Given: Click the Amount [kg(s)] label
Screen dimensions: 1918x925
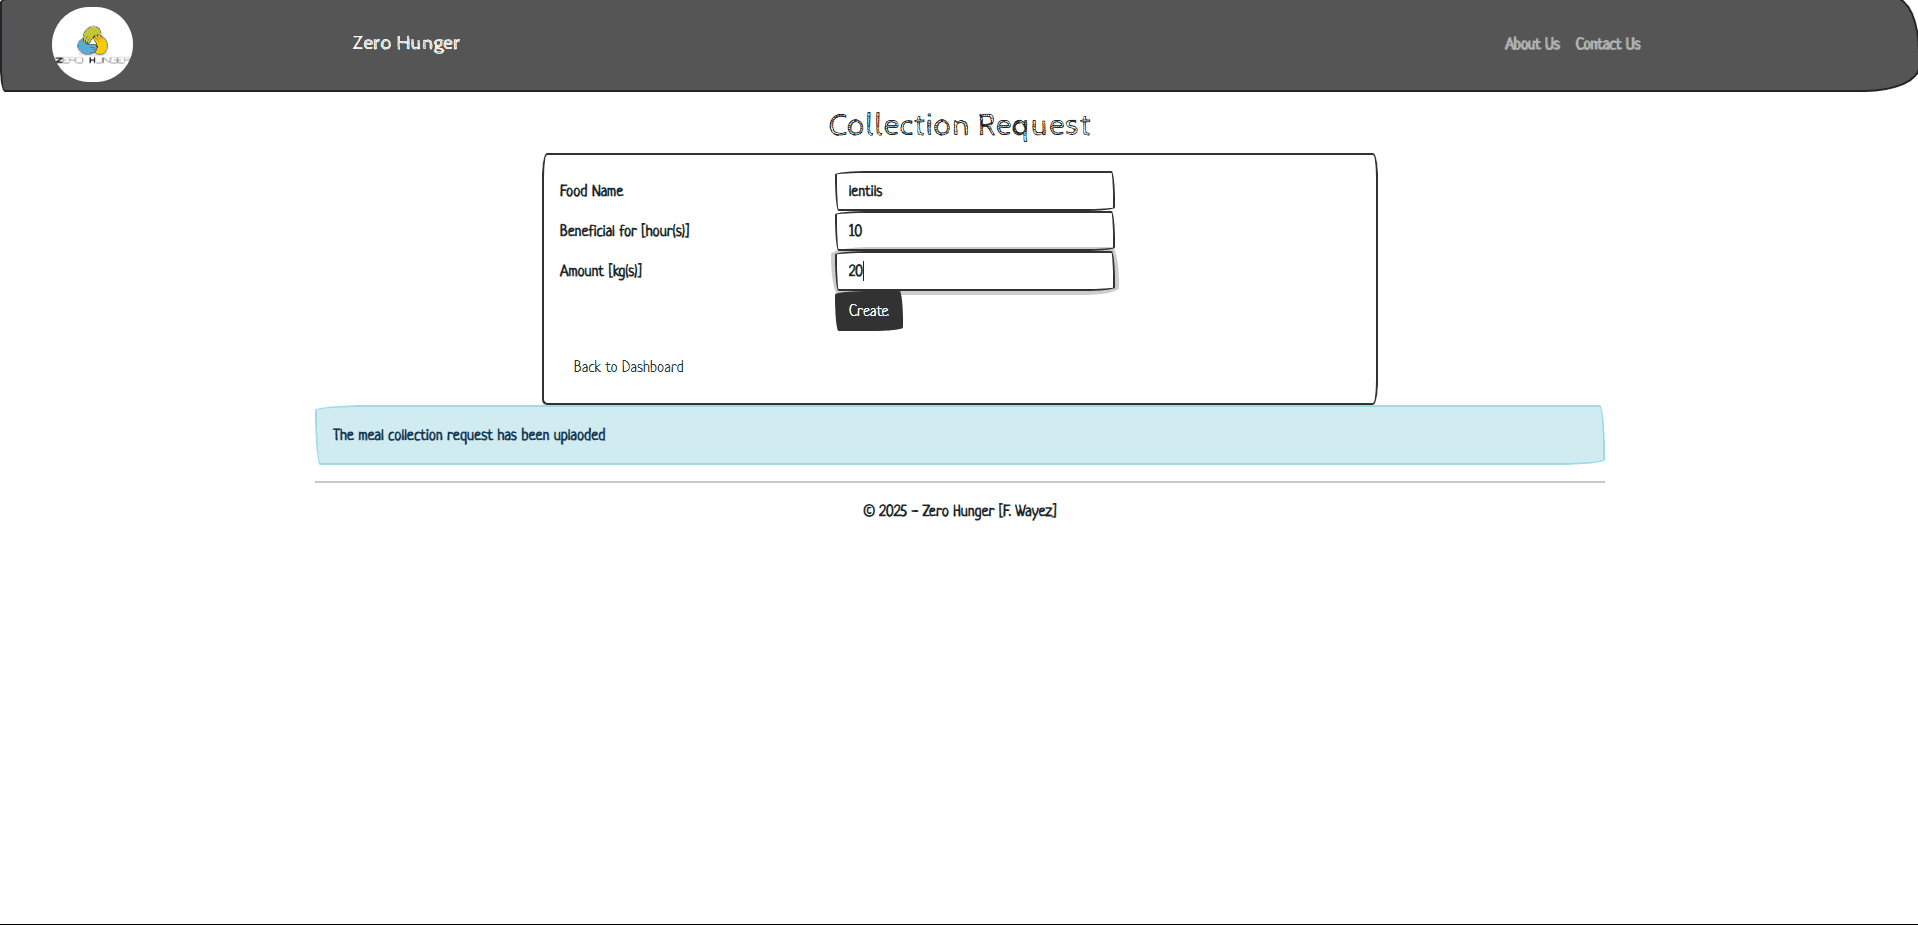Looking at the screenshot, I should point(600,271).
